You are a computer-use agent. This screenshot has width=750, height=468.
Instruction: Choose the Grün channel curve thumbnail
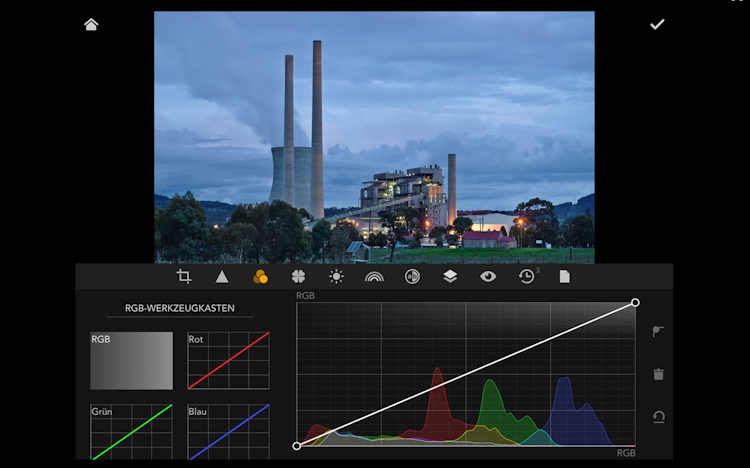[131, 432]
